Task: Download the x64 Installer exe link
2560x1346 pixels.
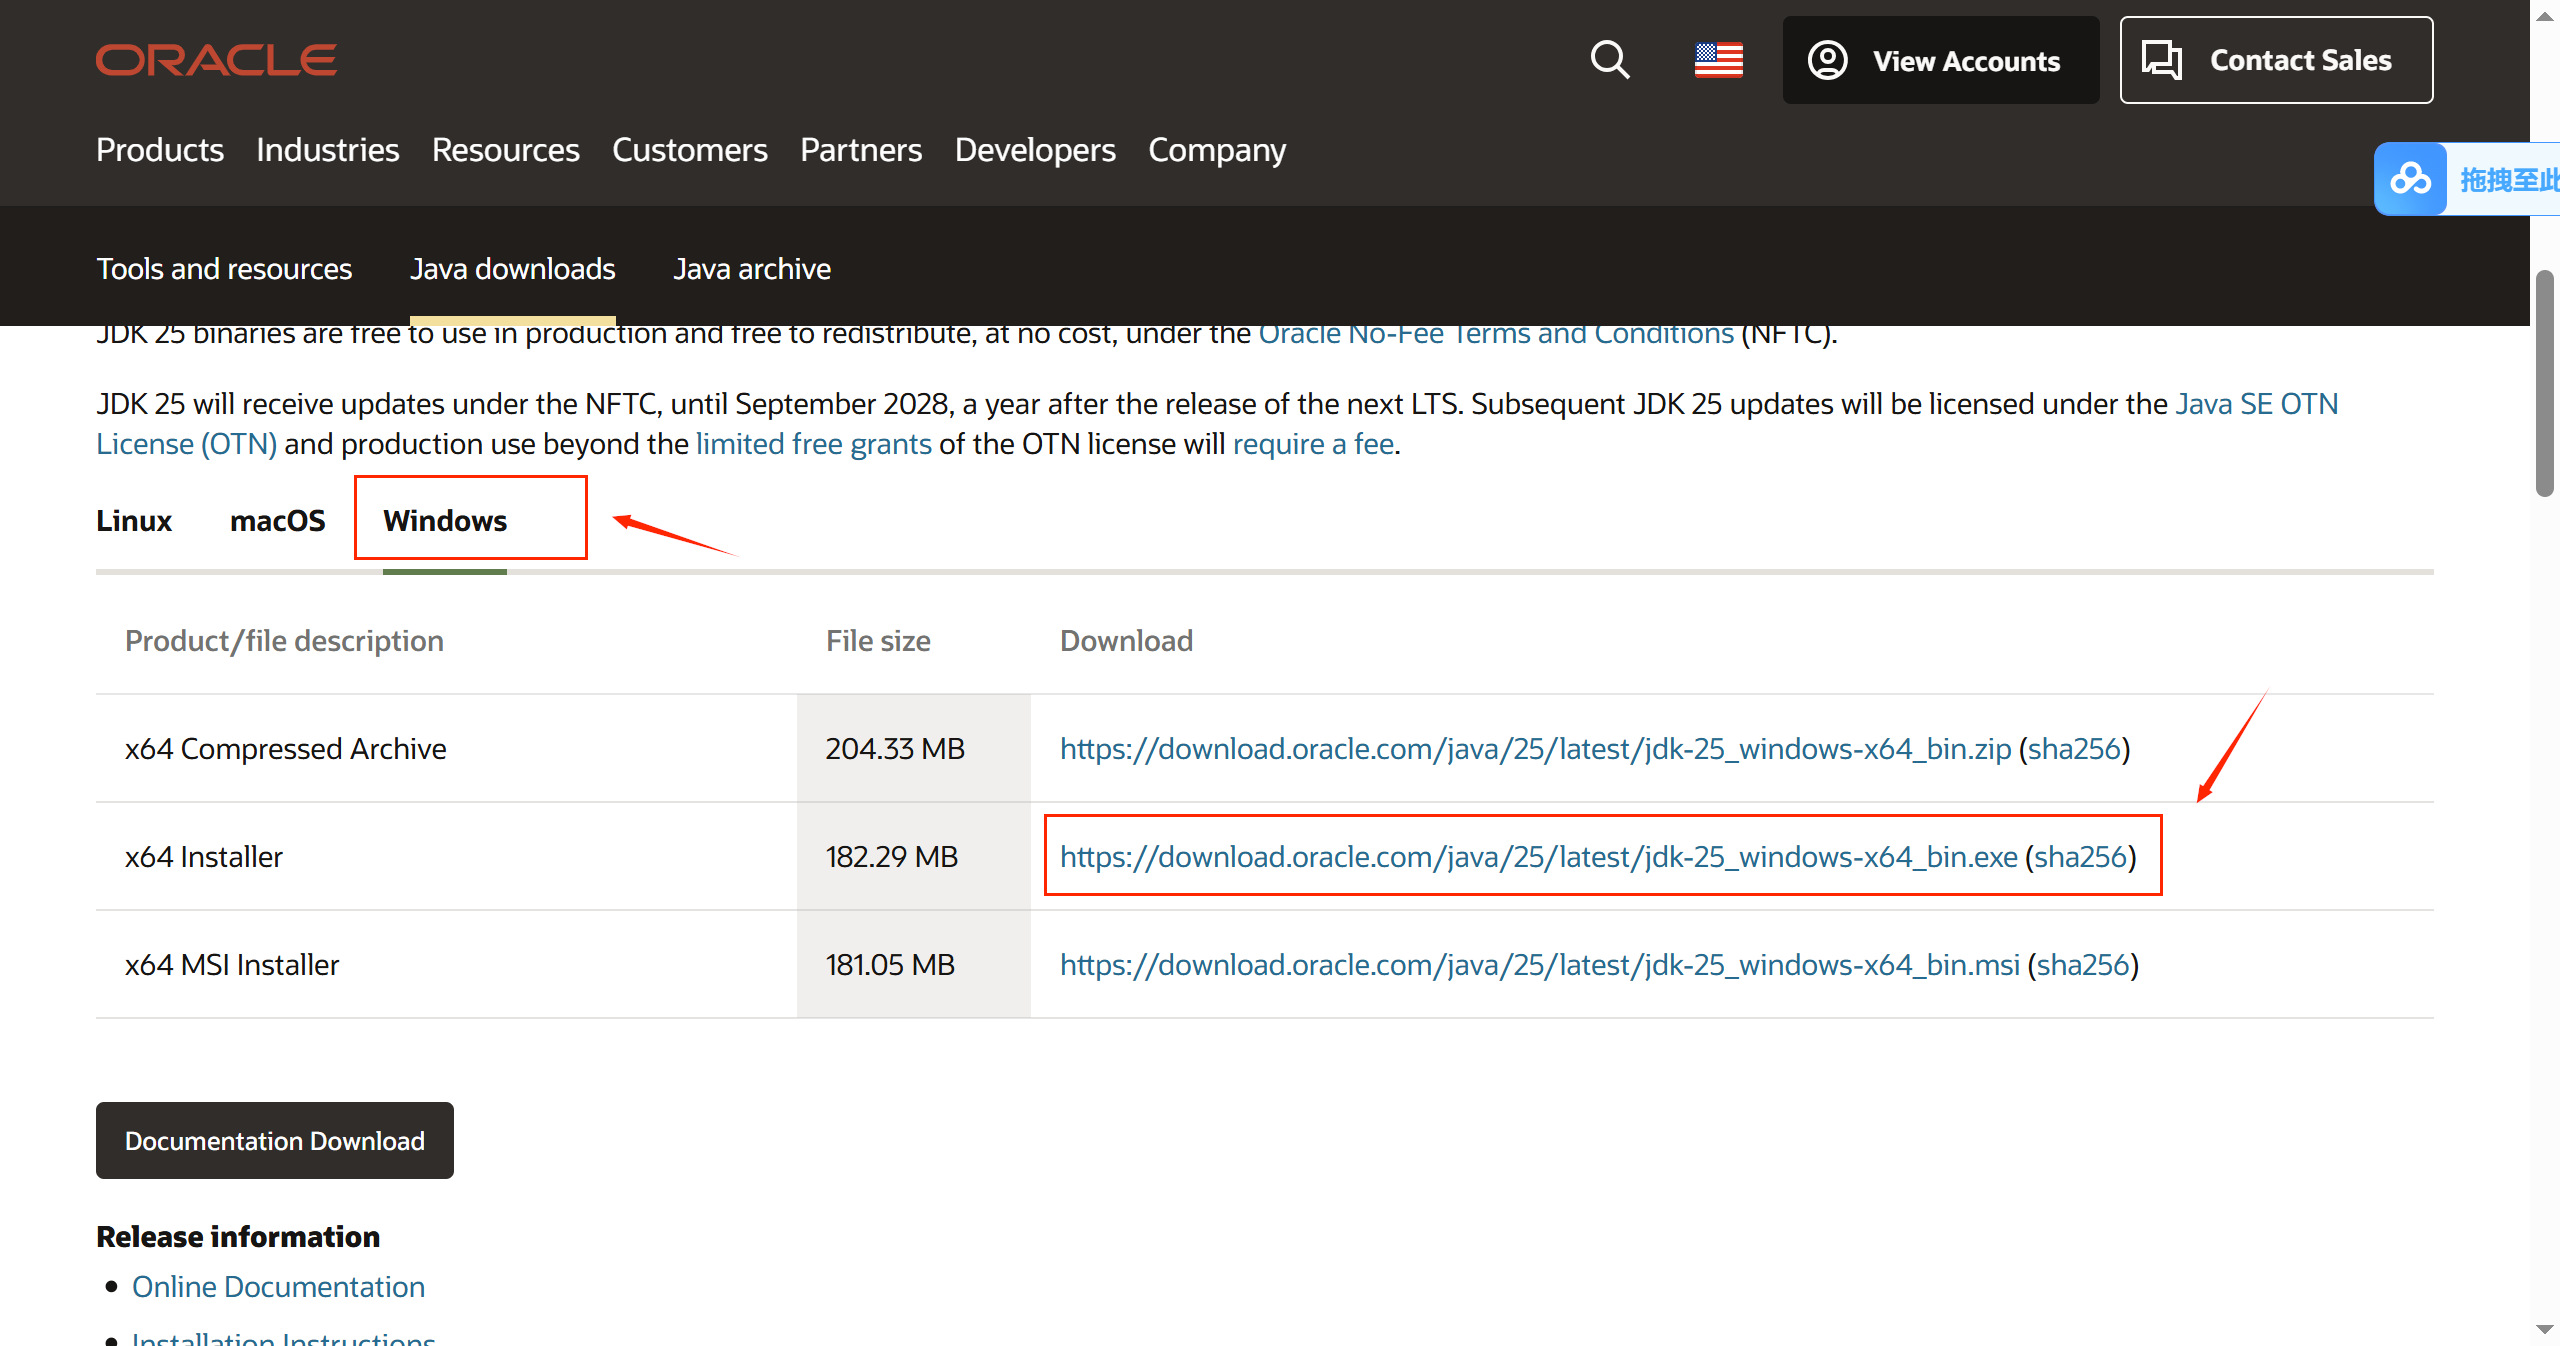Action: [x=1538, y=857]
